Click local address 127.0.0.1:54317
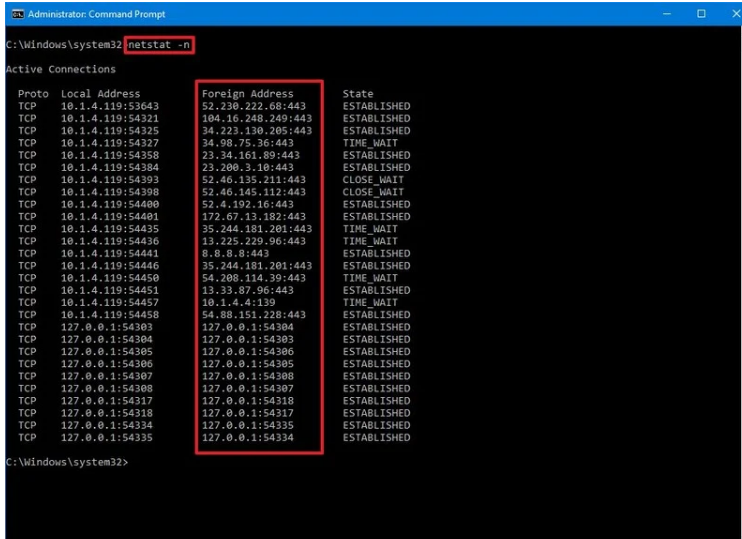Image resolution: width=742 pixels, height=539 pixels. pyautogui.click(x=107, y=401)
